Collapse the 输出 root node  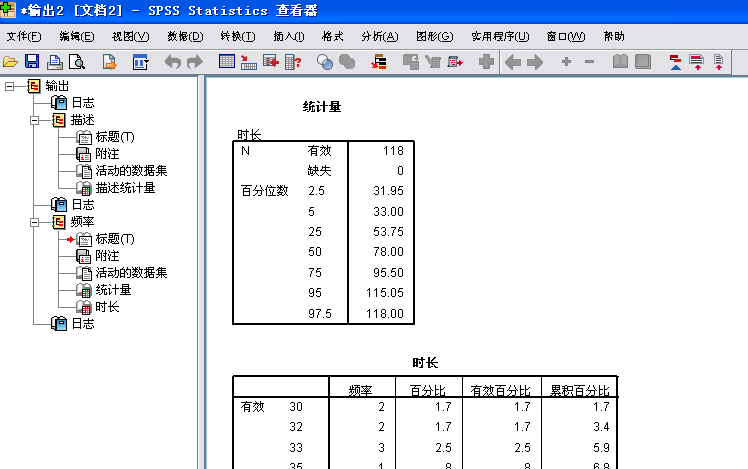(x=11, y=86)
